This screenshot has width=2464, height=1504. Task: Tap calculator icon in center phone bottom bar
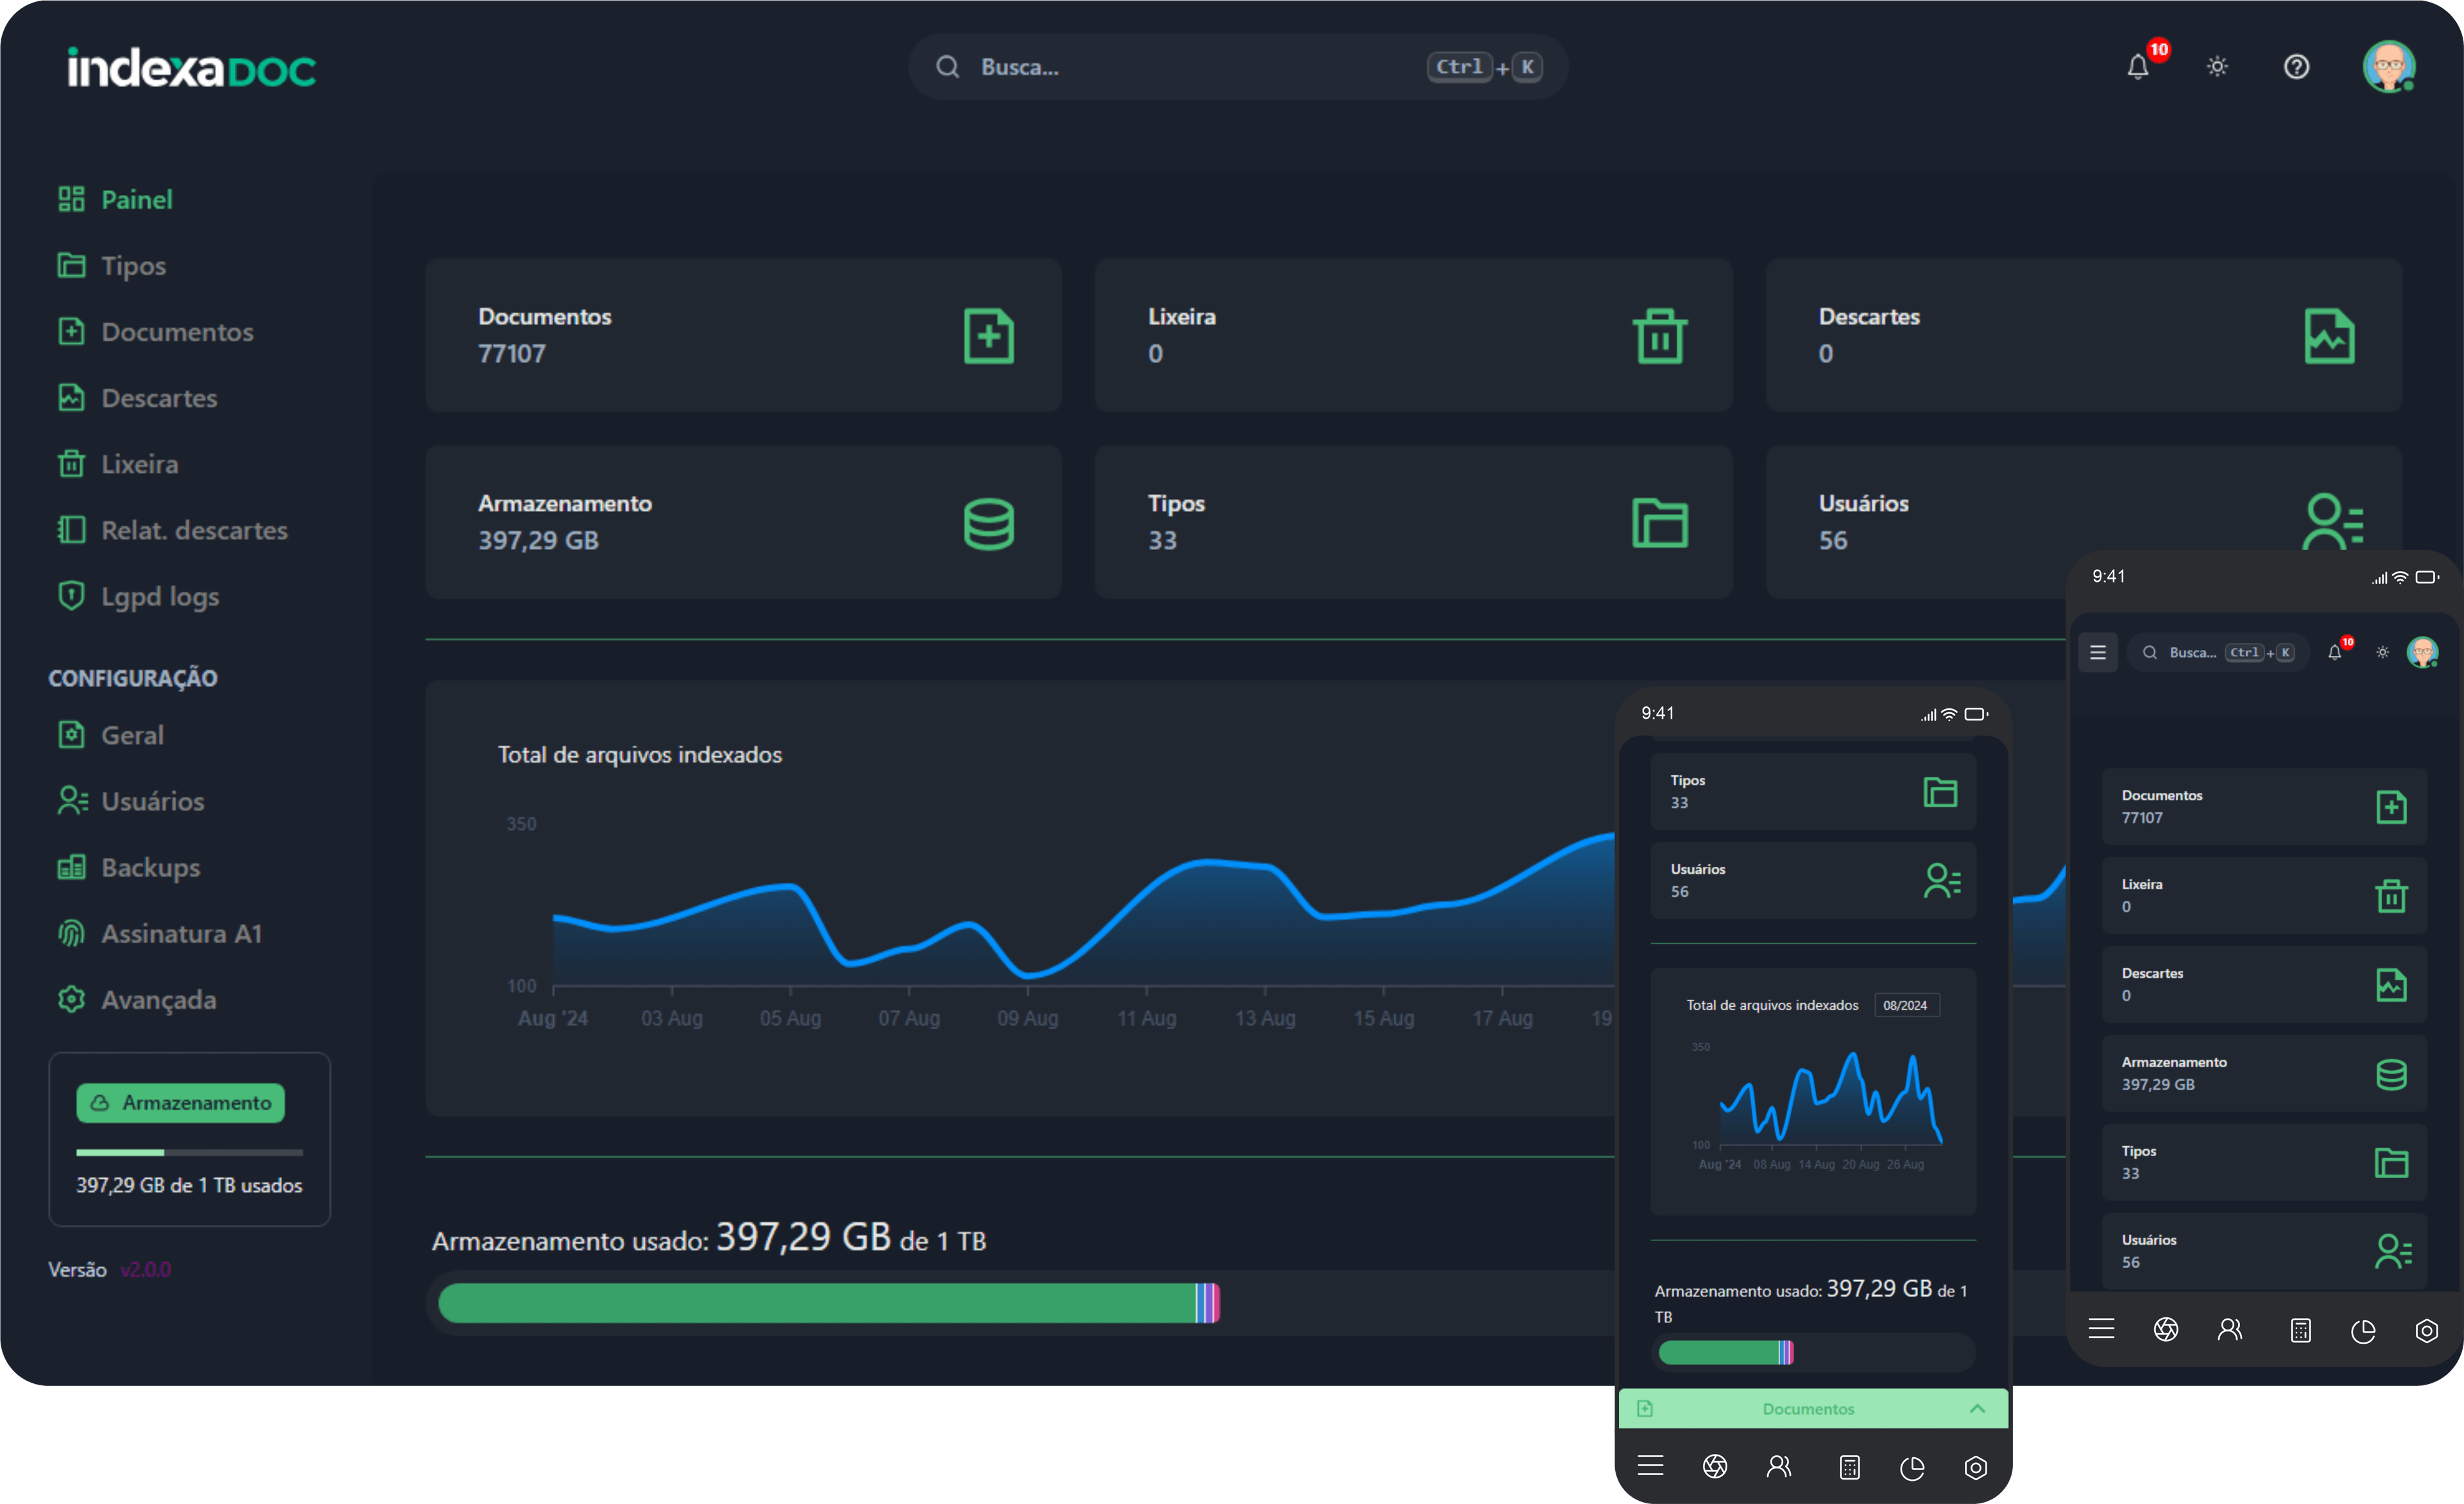1849,1467
